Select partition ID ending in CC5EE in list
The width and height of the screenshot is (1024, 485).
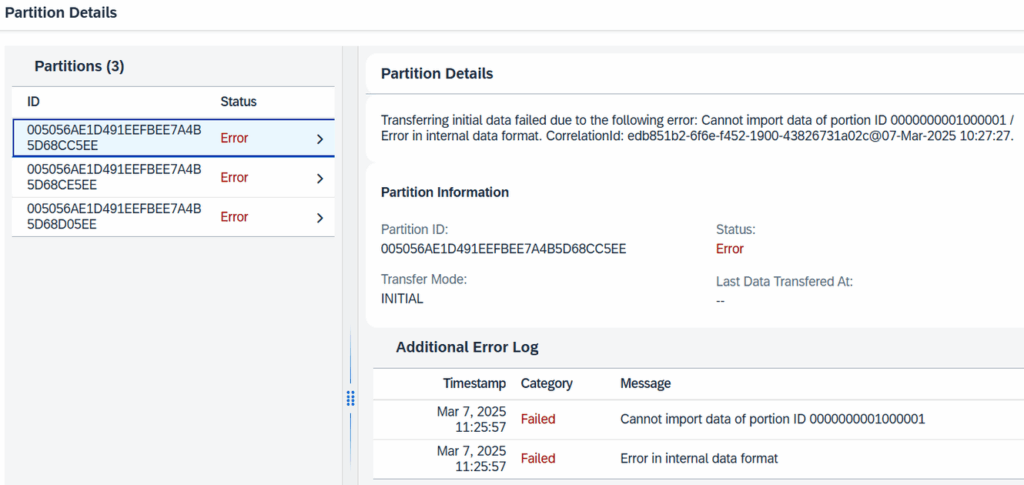(114, 138)
